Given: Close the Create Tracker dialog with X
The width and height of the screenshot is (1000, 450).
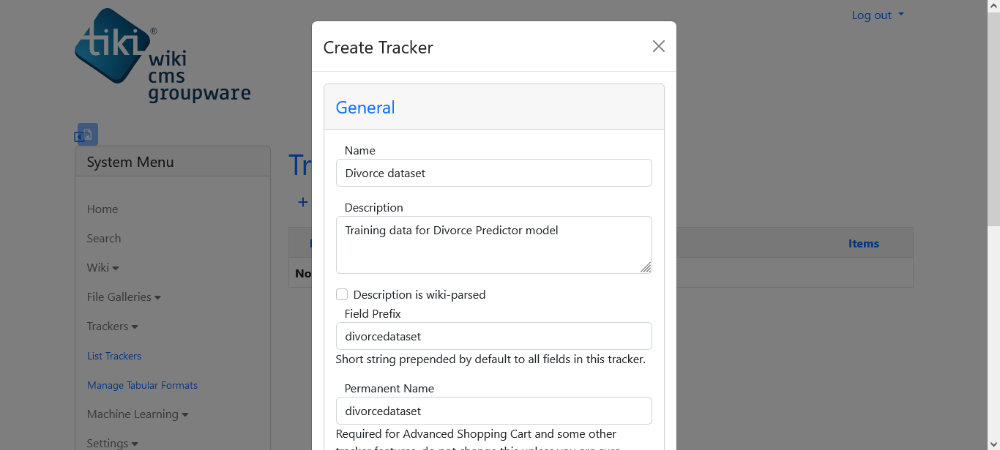Looking at the screenshot, I should pos(658,46).
